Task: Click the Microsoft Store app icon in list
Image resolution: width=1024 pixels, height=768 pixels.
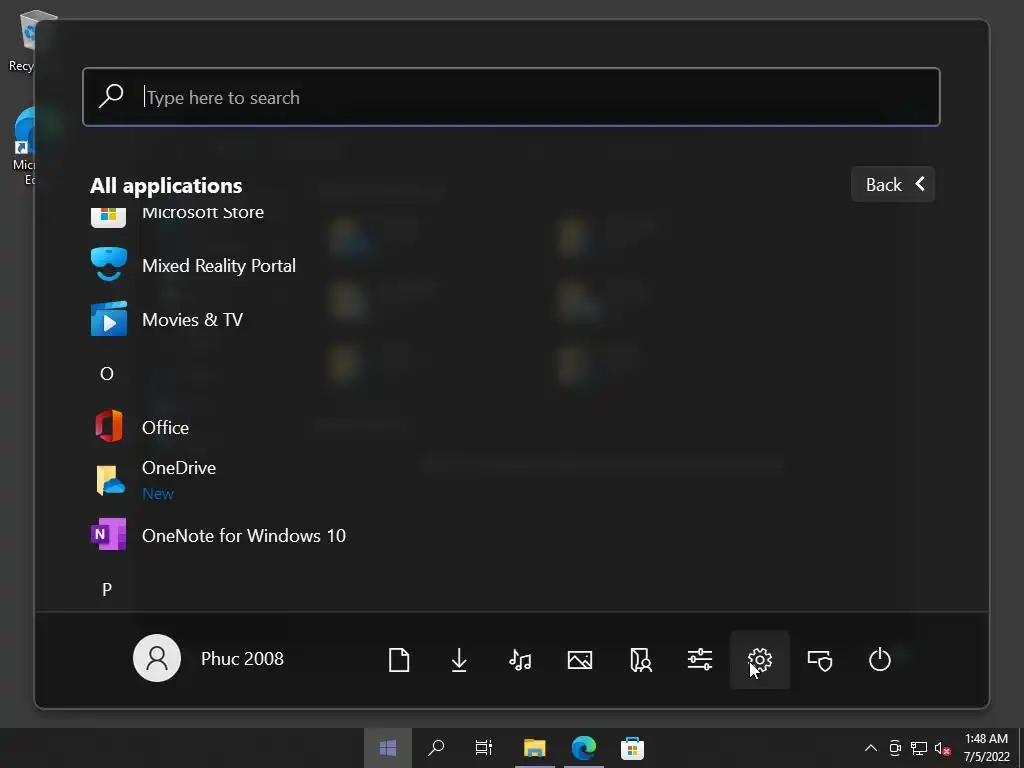Action: pyautogui.click(x=108, y=216)
